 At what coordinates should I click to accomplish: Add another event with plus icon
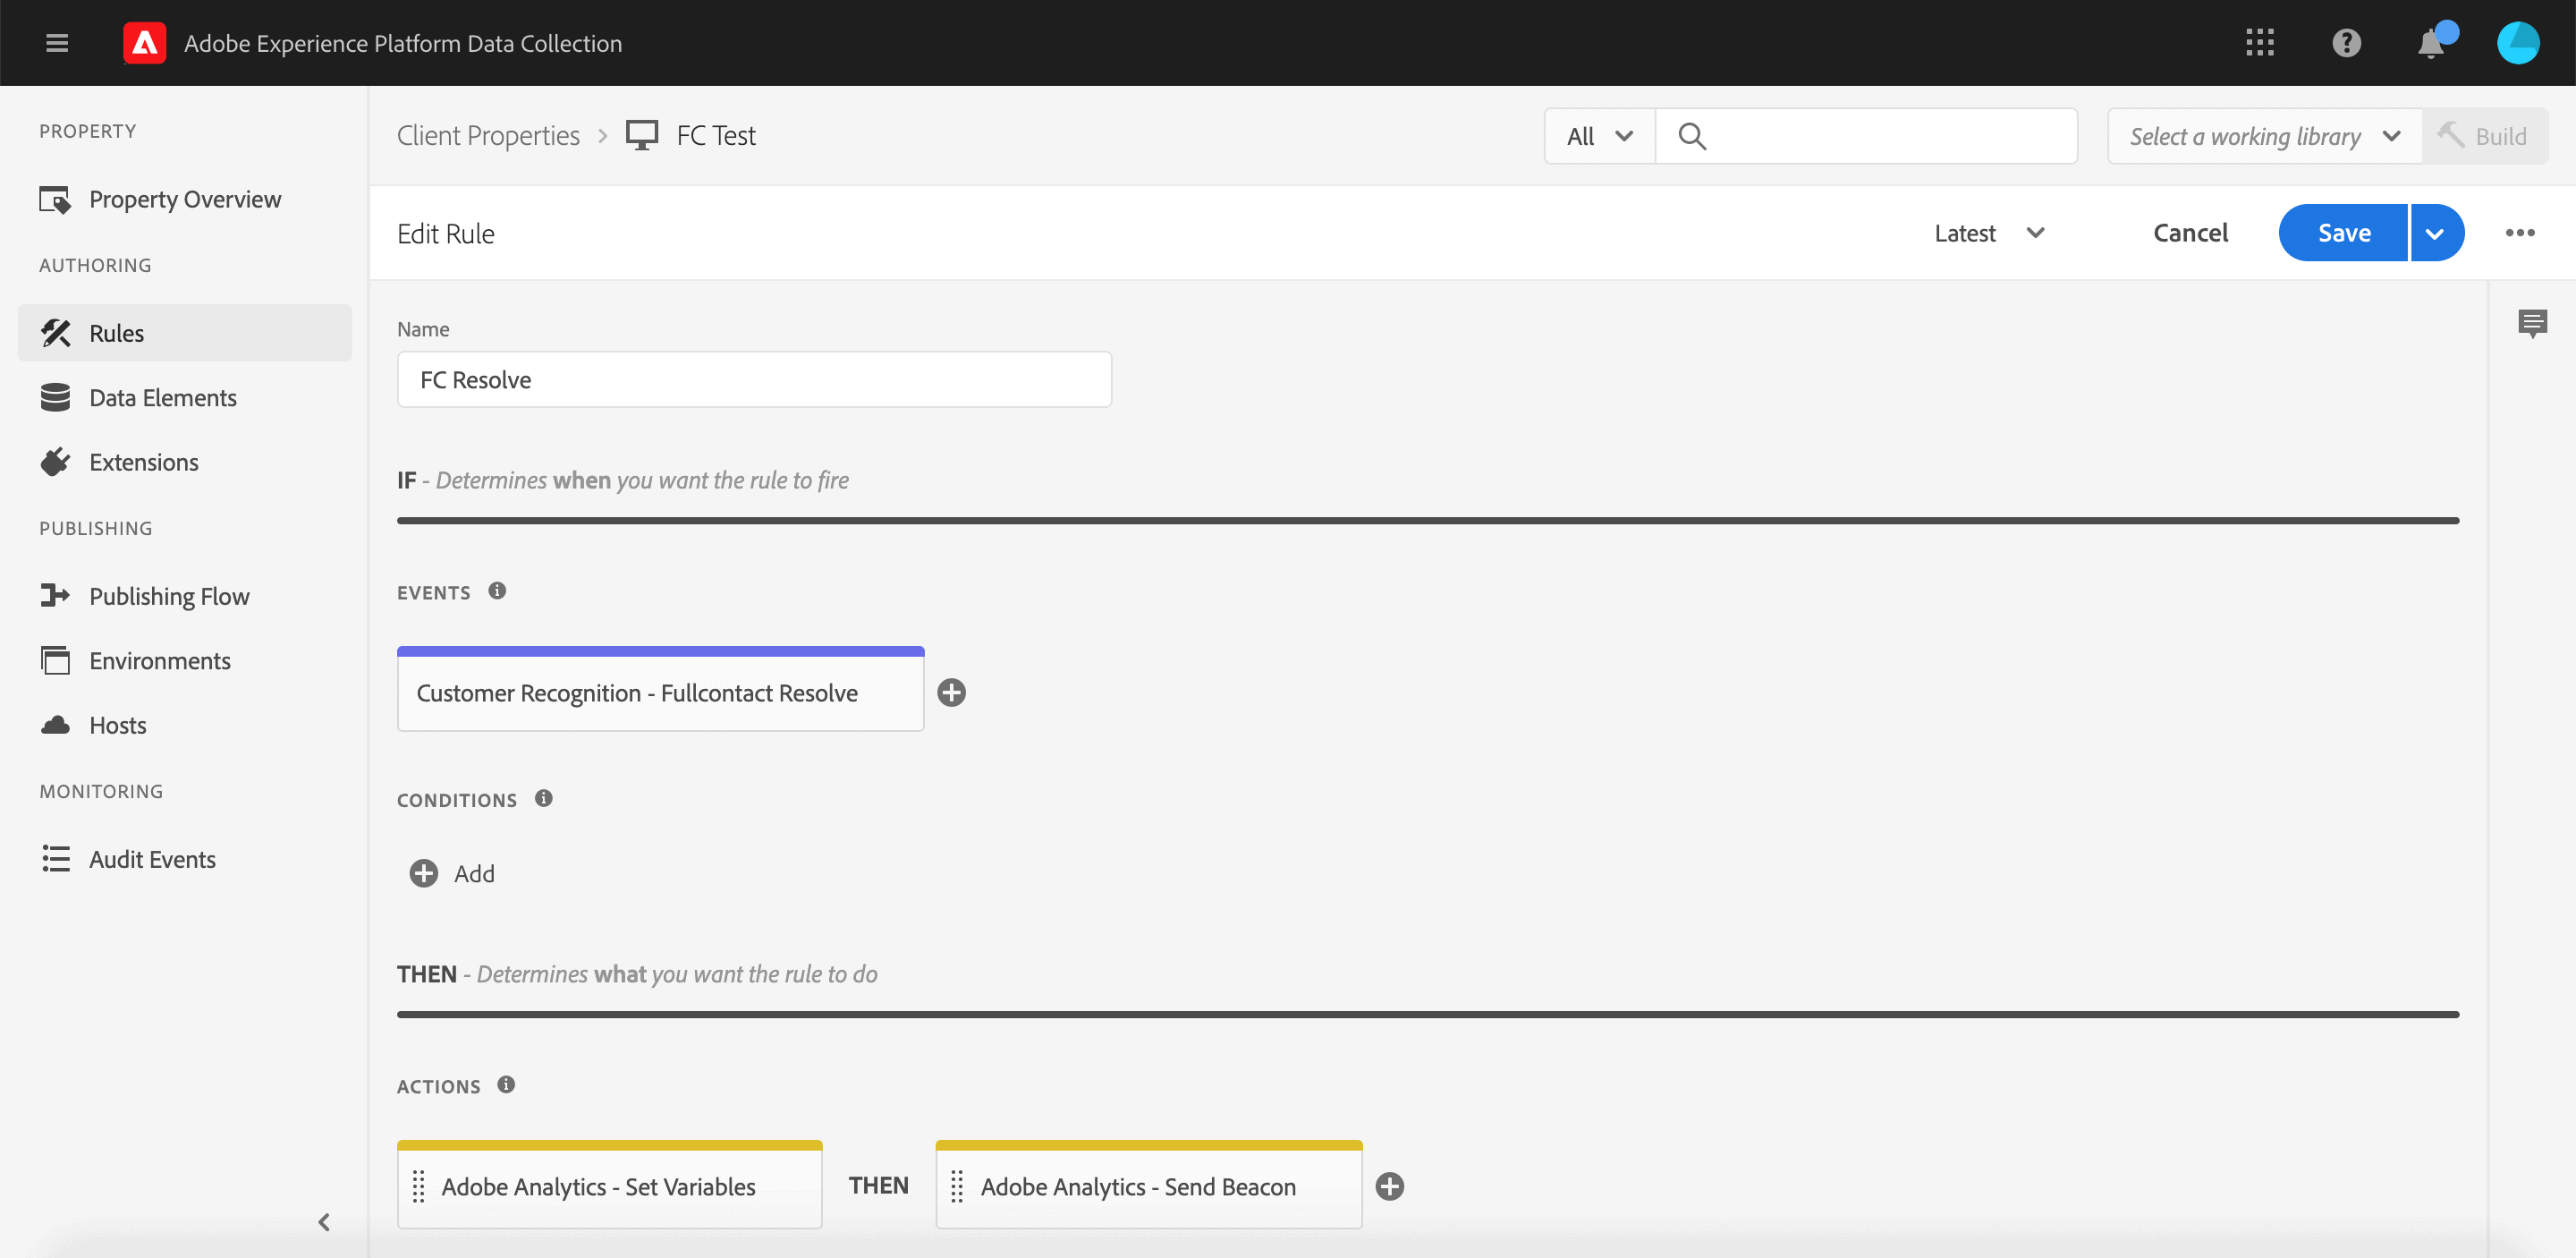[951, 693]
